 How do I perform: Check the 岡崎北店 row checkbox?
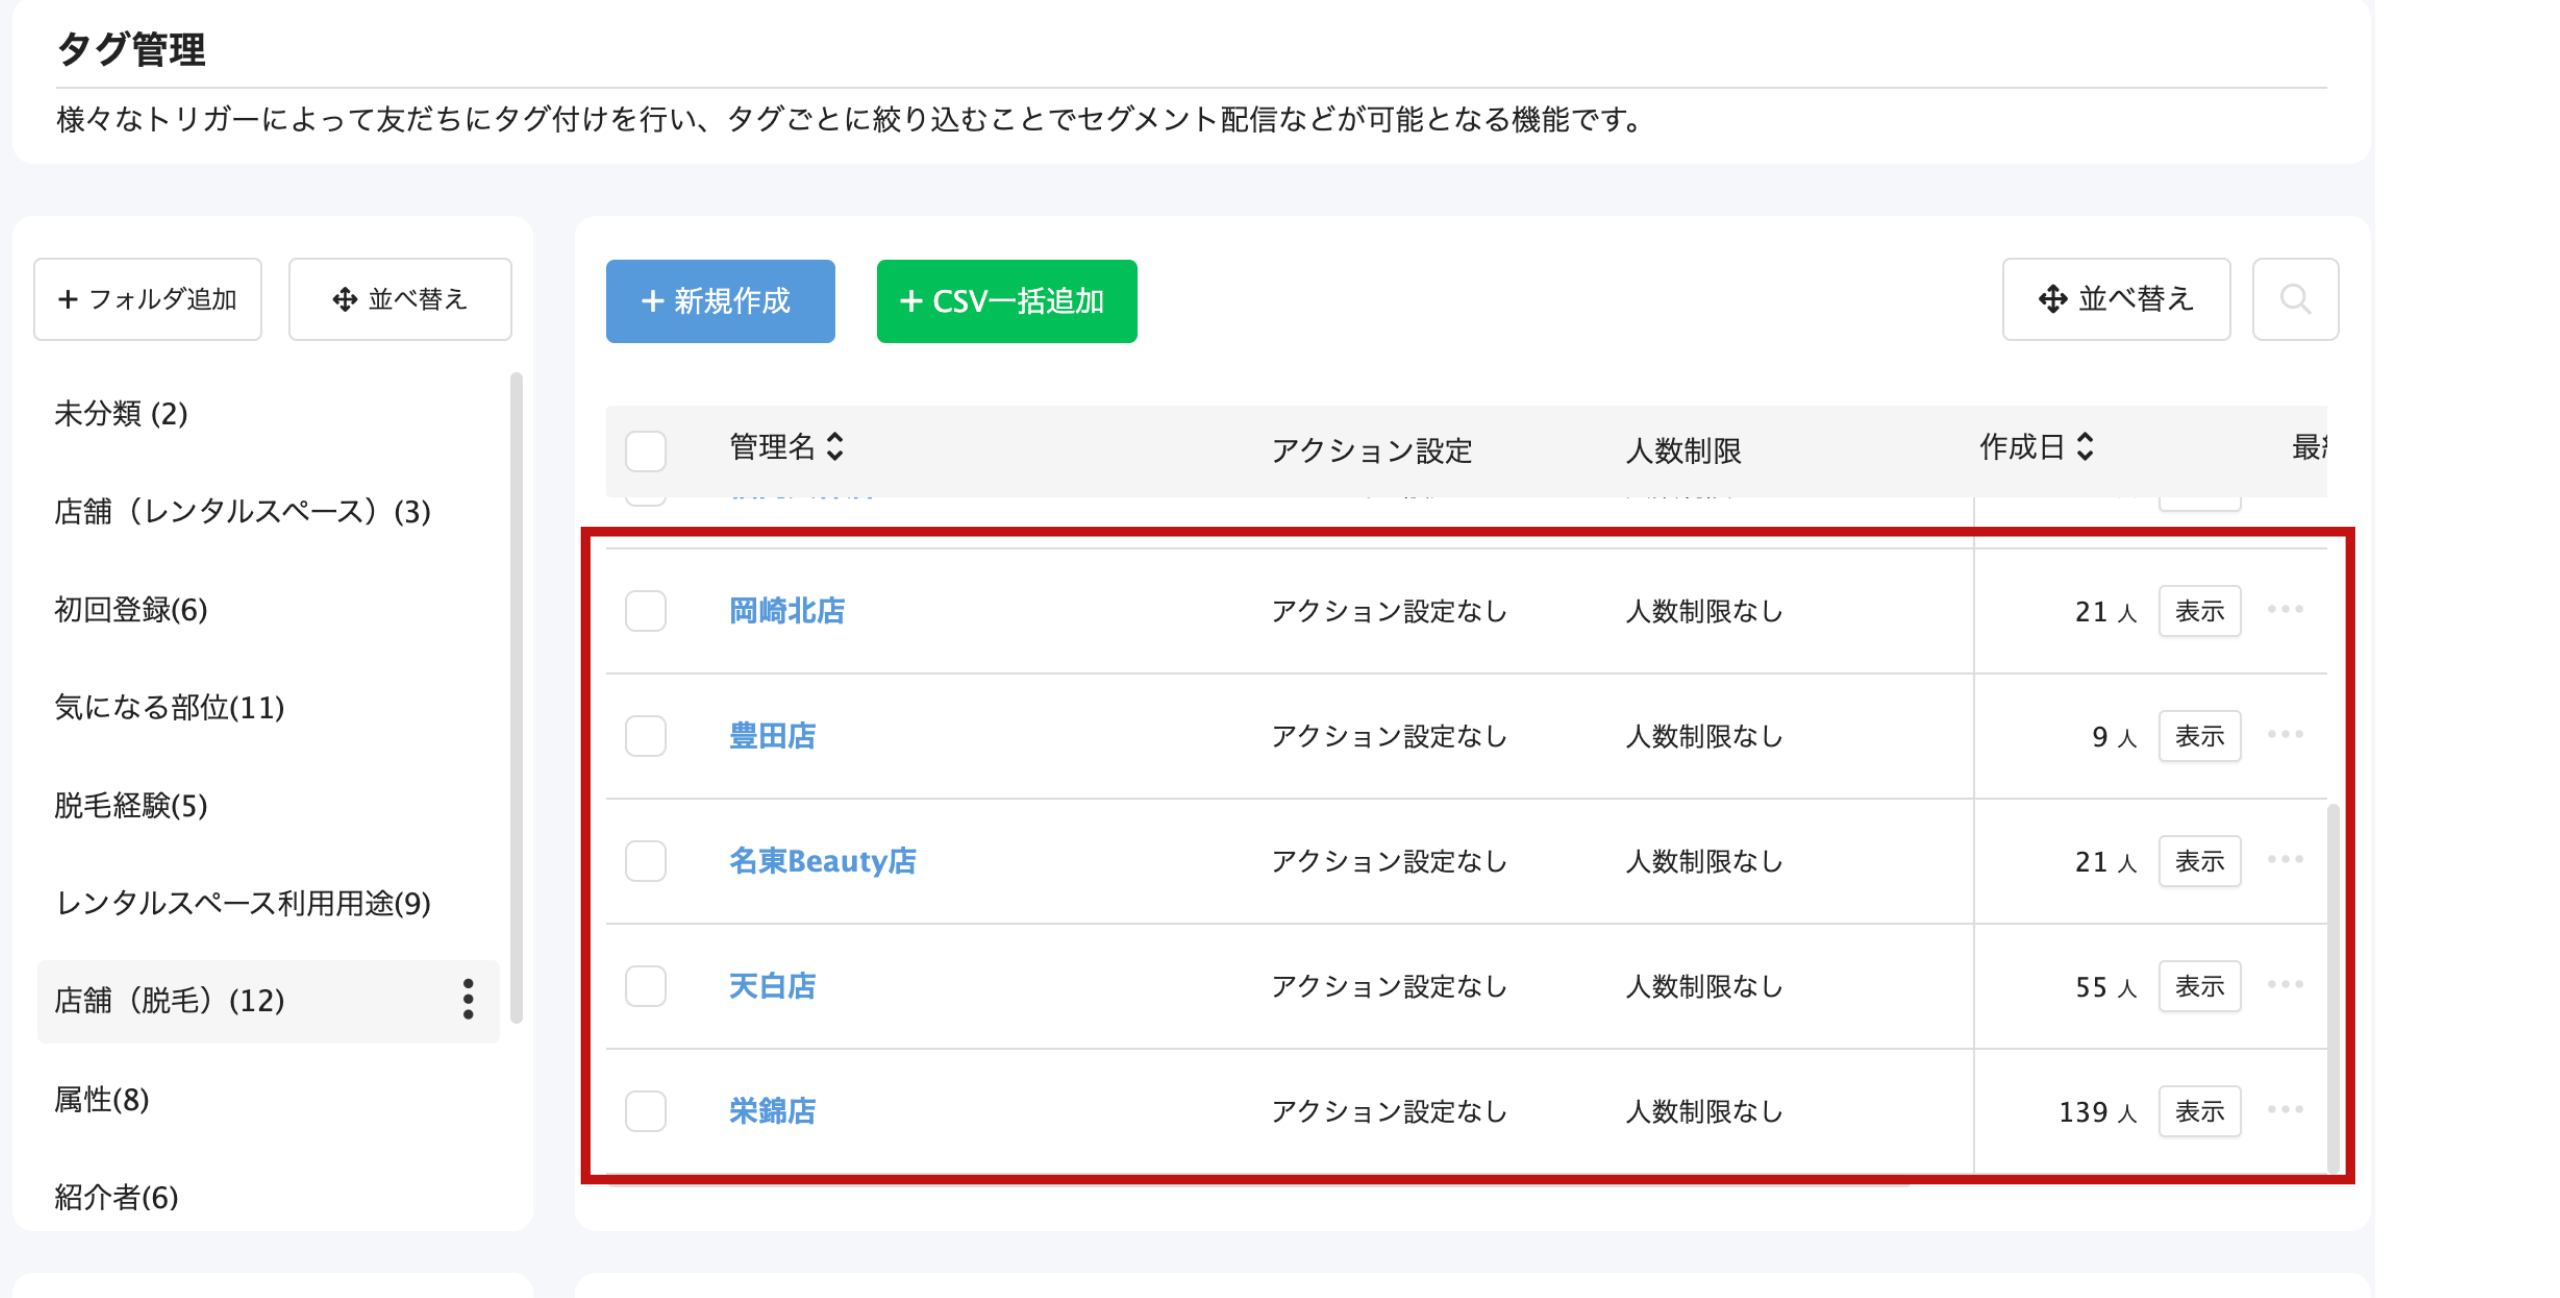click(645, 610)
